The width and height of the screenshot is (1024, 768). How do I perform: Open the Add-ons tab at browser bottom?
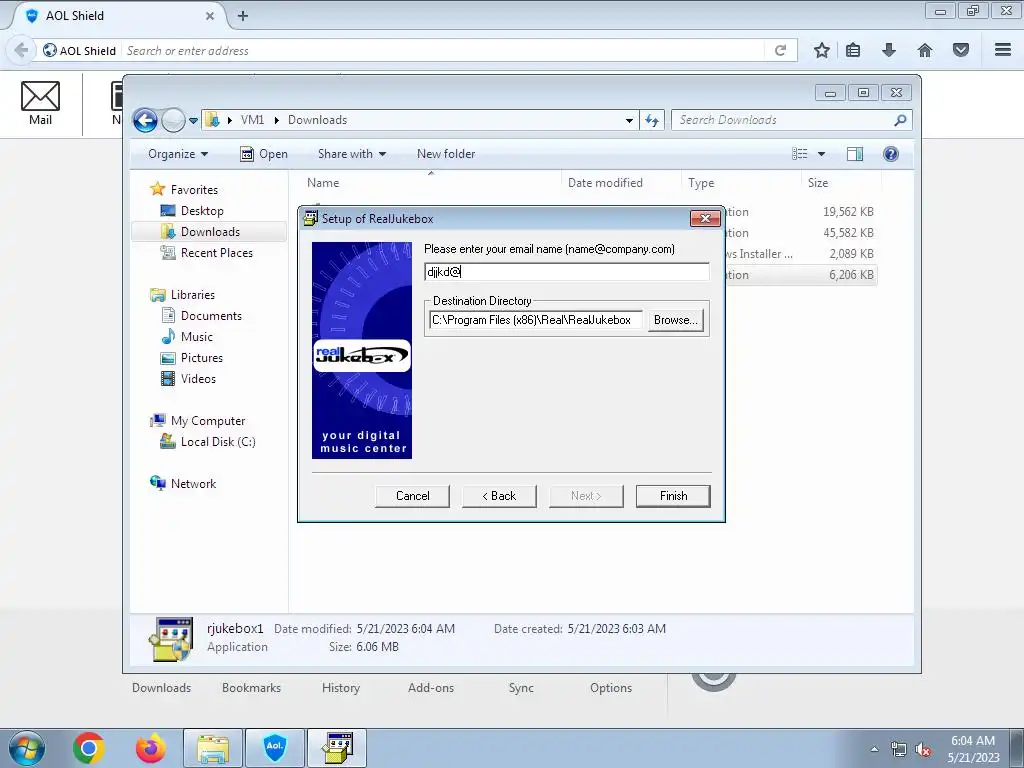coord(431,688)
